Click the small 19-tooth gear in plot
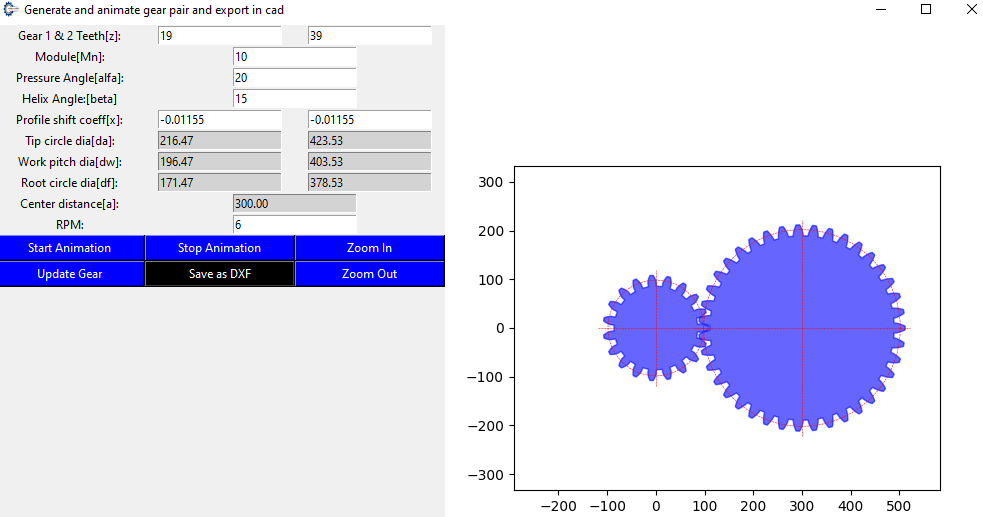The image size is (983, 517). [x=656, y=328]
